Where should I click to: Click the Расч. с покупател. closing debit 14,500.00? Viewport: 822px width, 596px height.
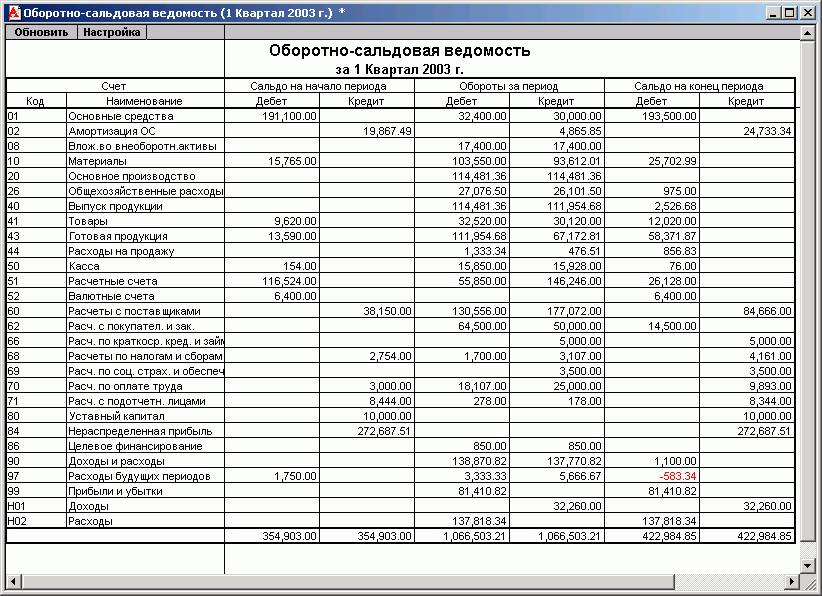[x=673, y=327]
